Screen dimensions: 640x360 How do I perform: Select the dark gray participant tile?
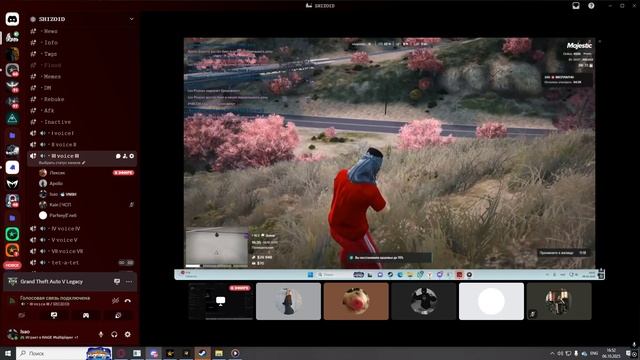[423, 301]
